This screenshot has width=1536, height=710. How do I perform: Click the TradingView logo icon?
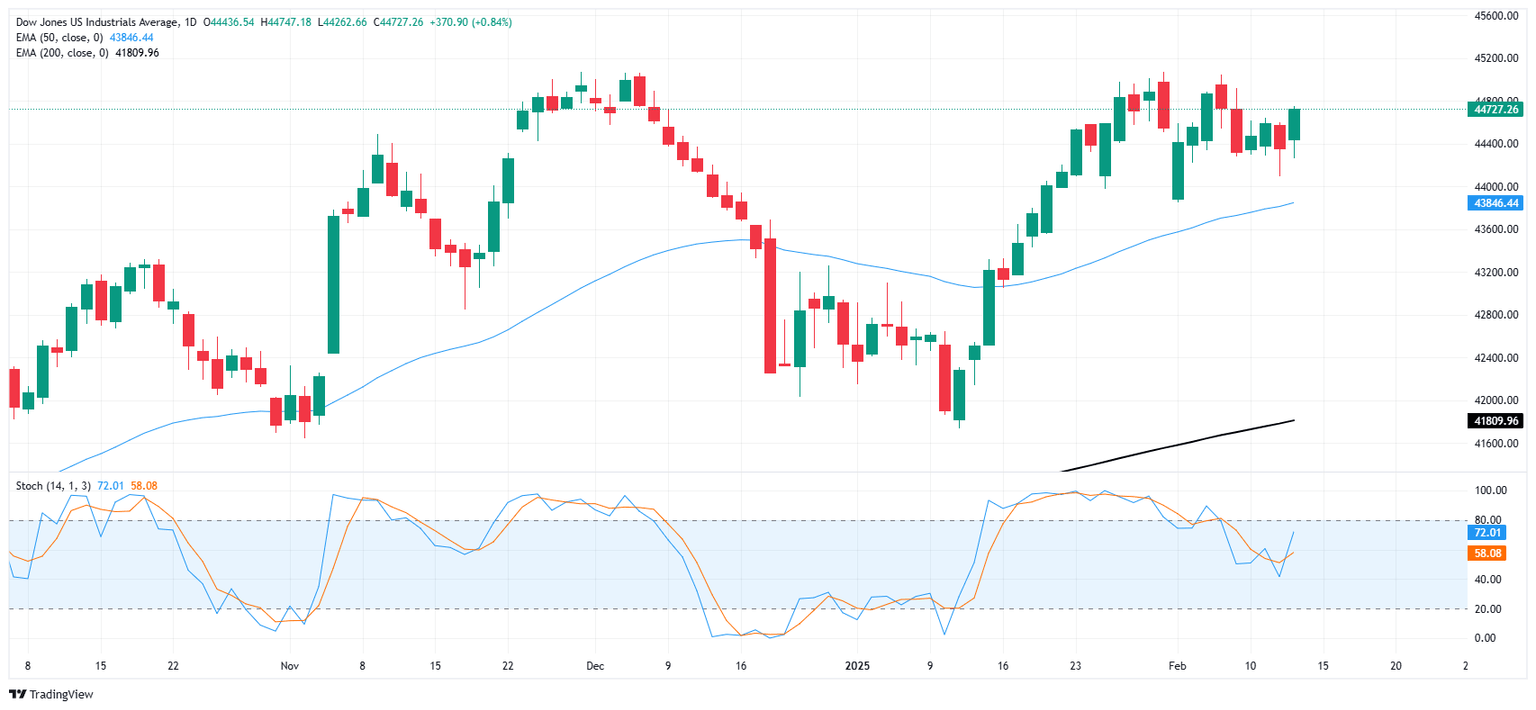click(19, 694)
